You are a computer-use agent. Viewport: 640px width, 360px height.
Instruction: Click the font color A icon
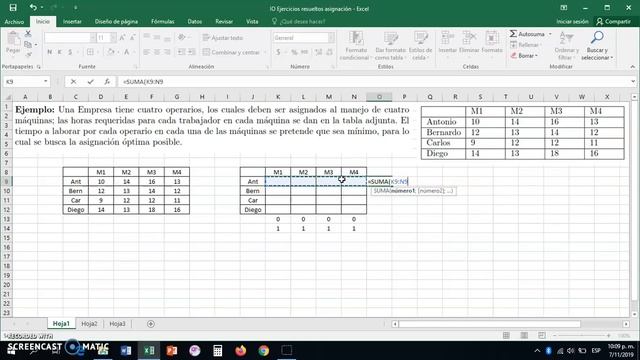point(127,52)
